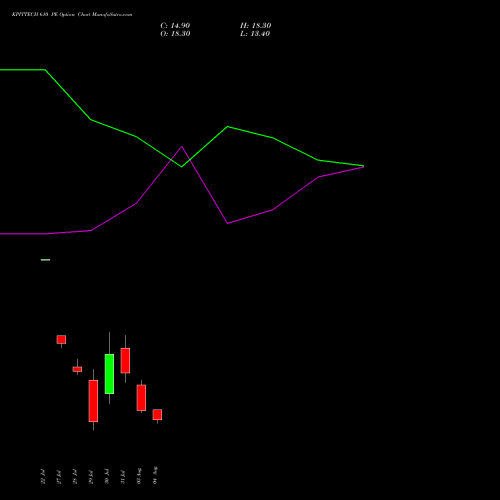Screen dimensions: 500x500
Task: Select the red candle for 03 Aug
Action: point(141,398)
